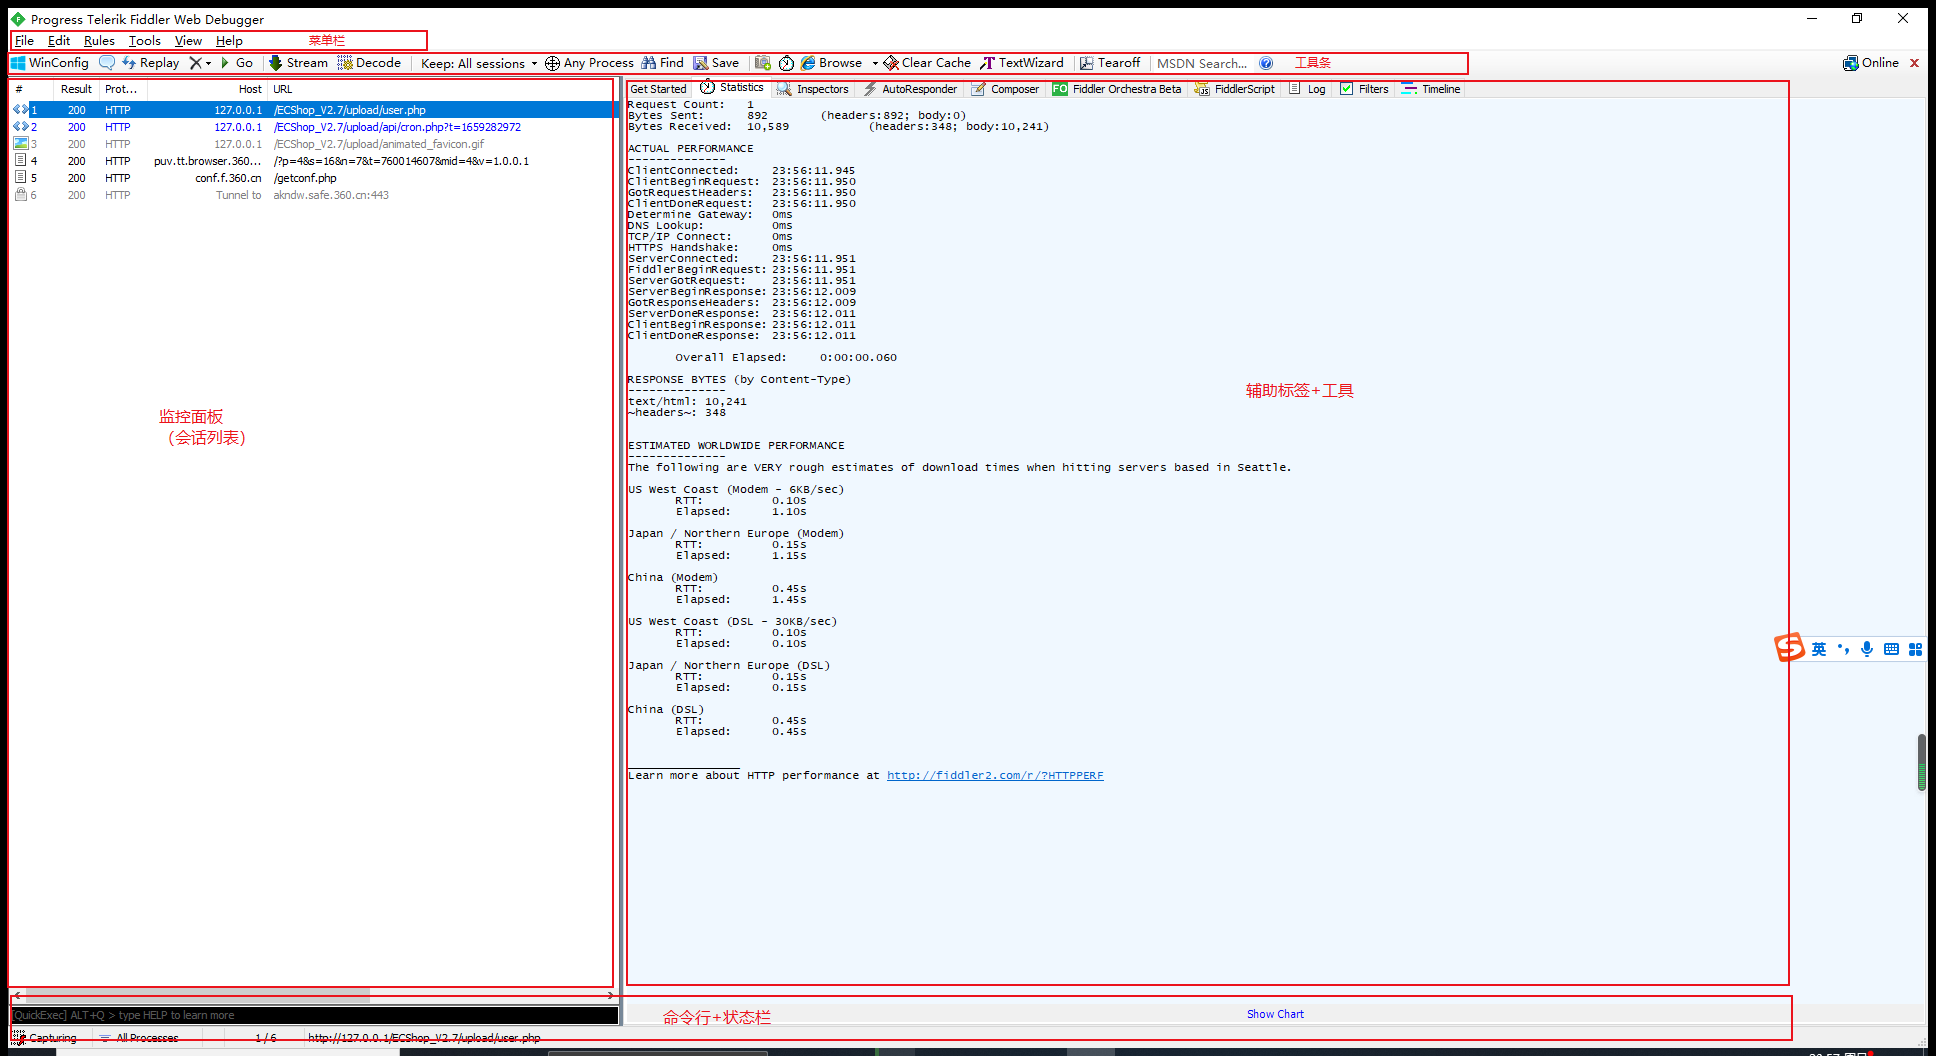1936x1056 pixels.
Task: Switch to the Composer tab
Action: [1005, 89]
